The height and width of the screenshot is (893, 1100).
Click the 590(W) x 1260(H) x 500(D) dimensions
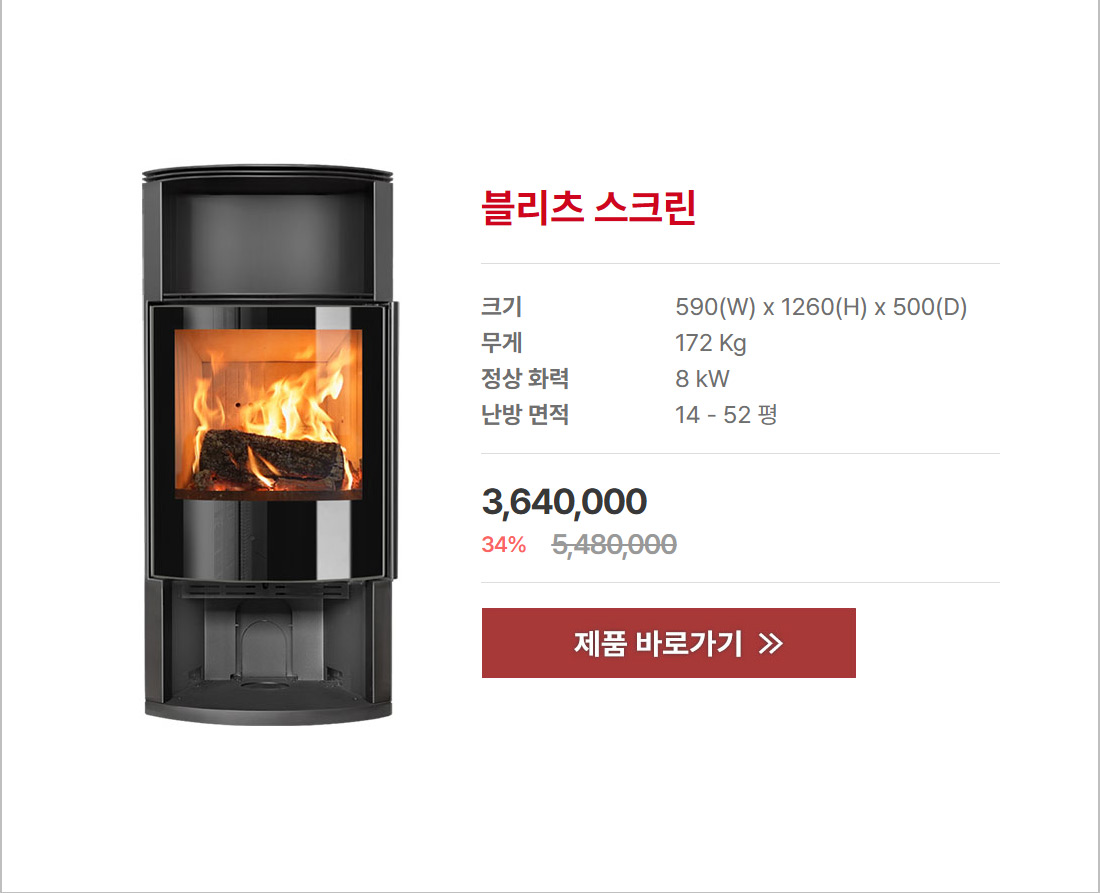coord(821,307)
